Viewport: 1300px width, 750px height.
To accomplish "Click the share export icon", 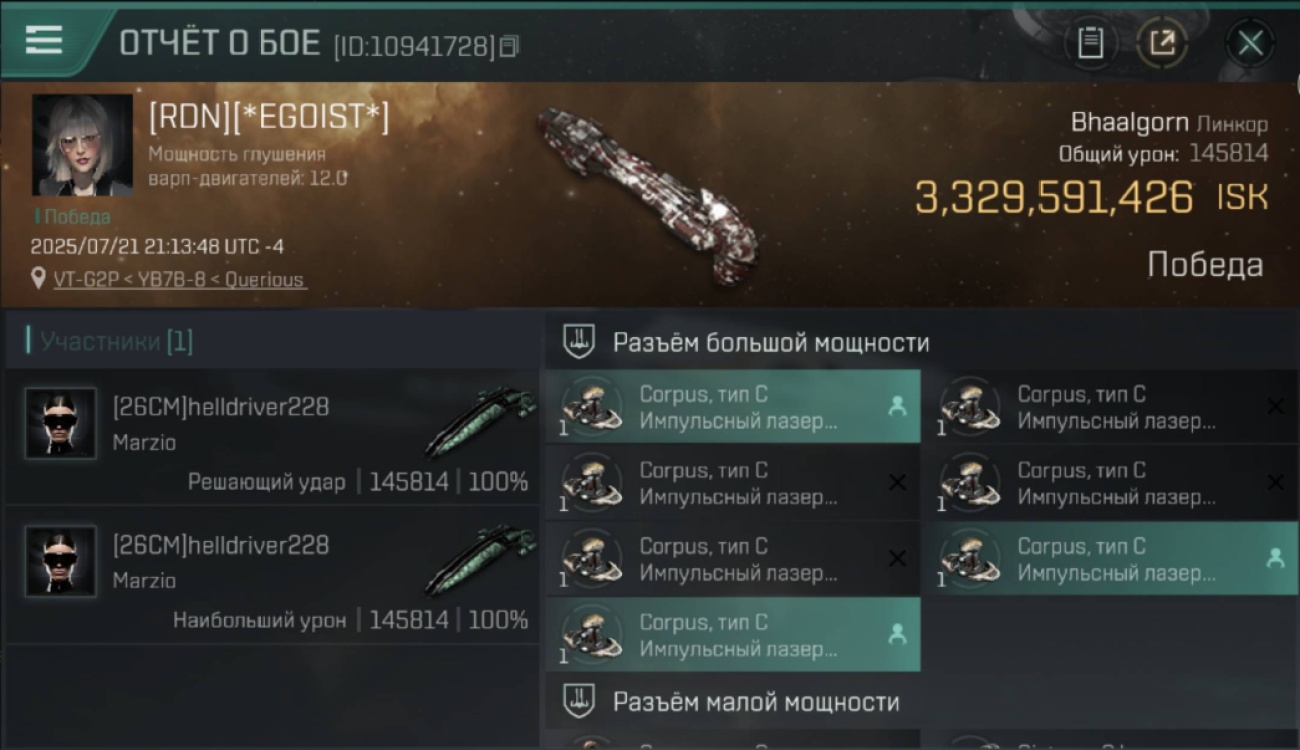I will [1162, 42].
